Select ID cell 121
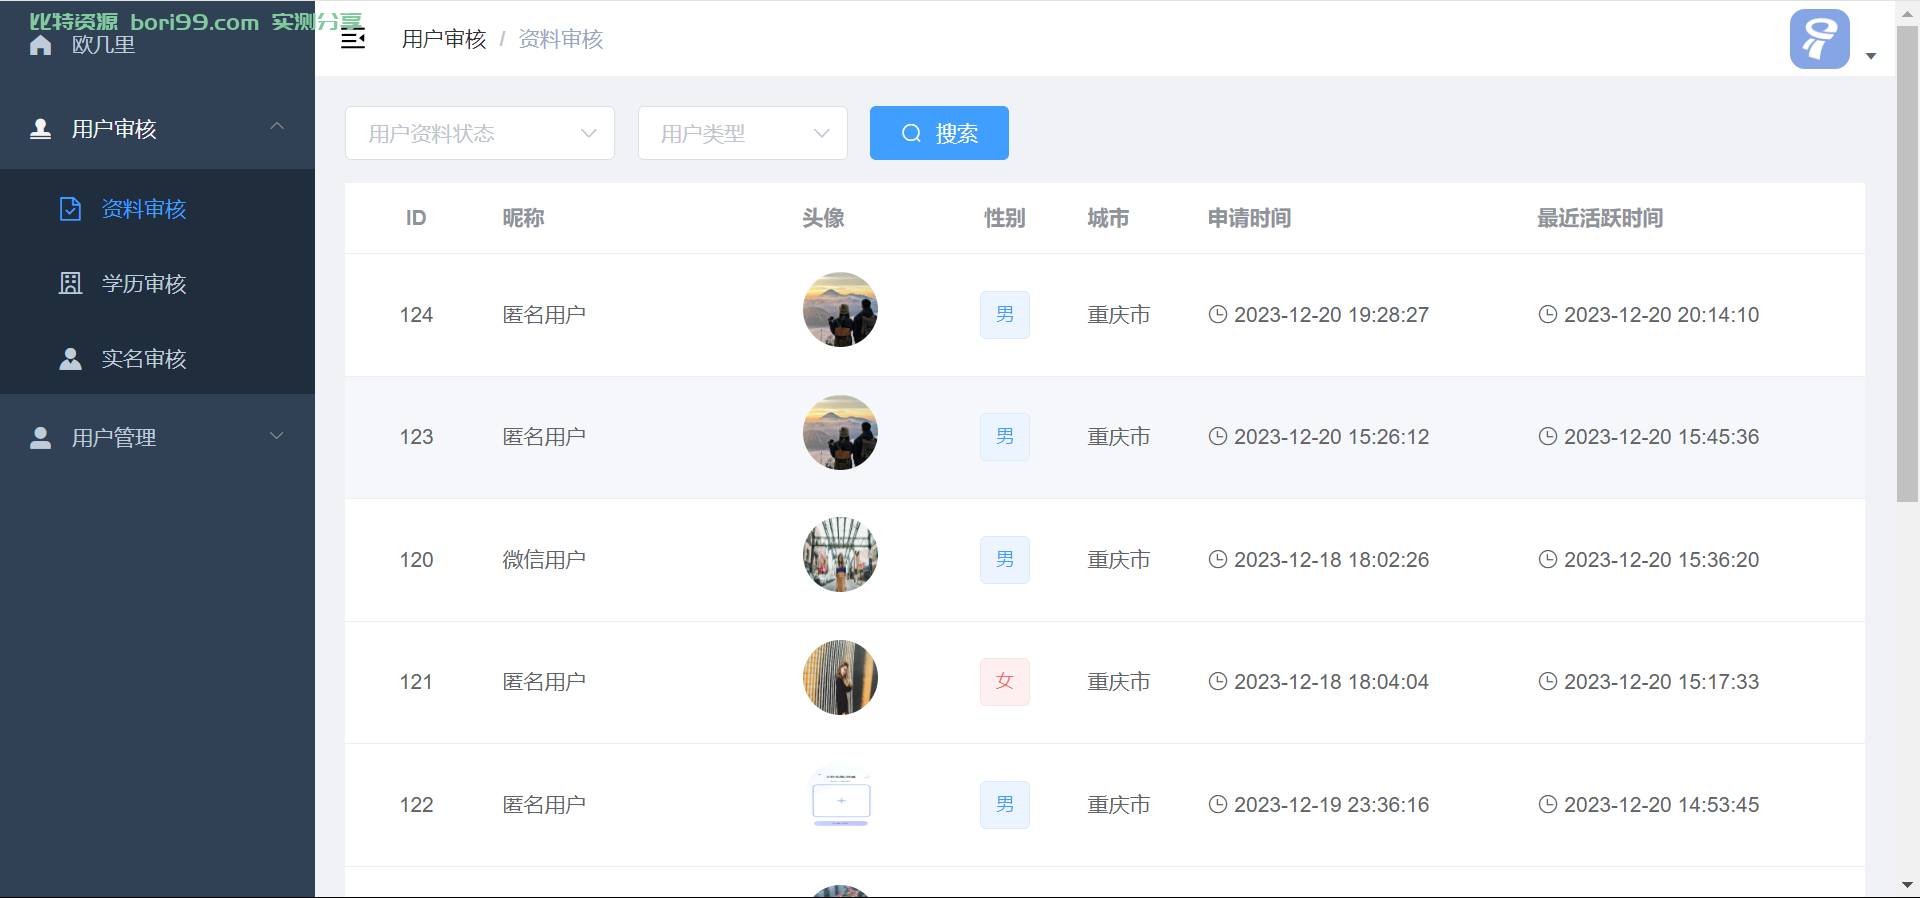The width and height of the screenshot is (1920, 898). 416,682
